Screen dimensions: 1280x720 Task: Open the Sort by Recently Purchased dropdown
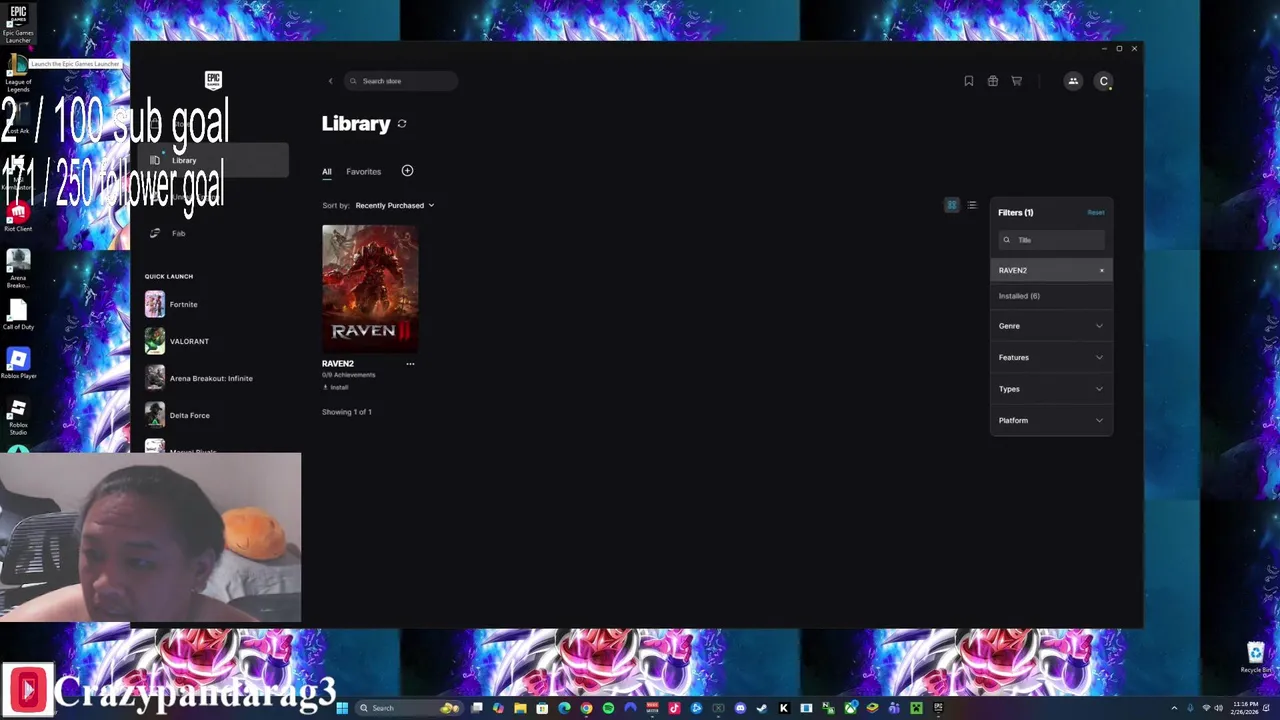click(x=394, y=205)
